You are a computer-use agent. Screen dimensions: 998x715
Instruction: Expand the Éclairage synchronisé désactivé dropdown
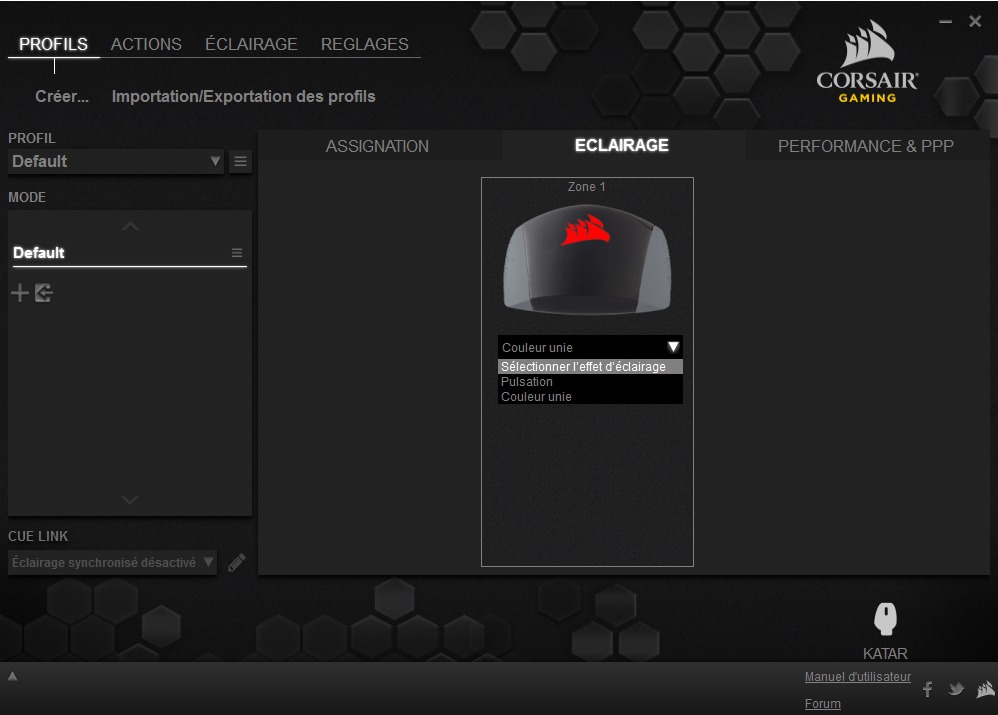[x=112, y=563]
